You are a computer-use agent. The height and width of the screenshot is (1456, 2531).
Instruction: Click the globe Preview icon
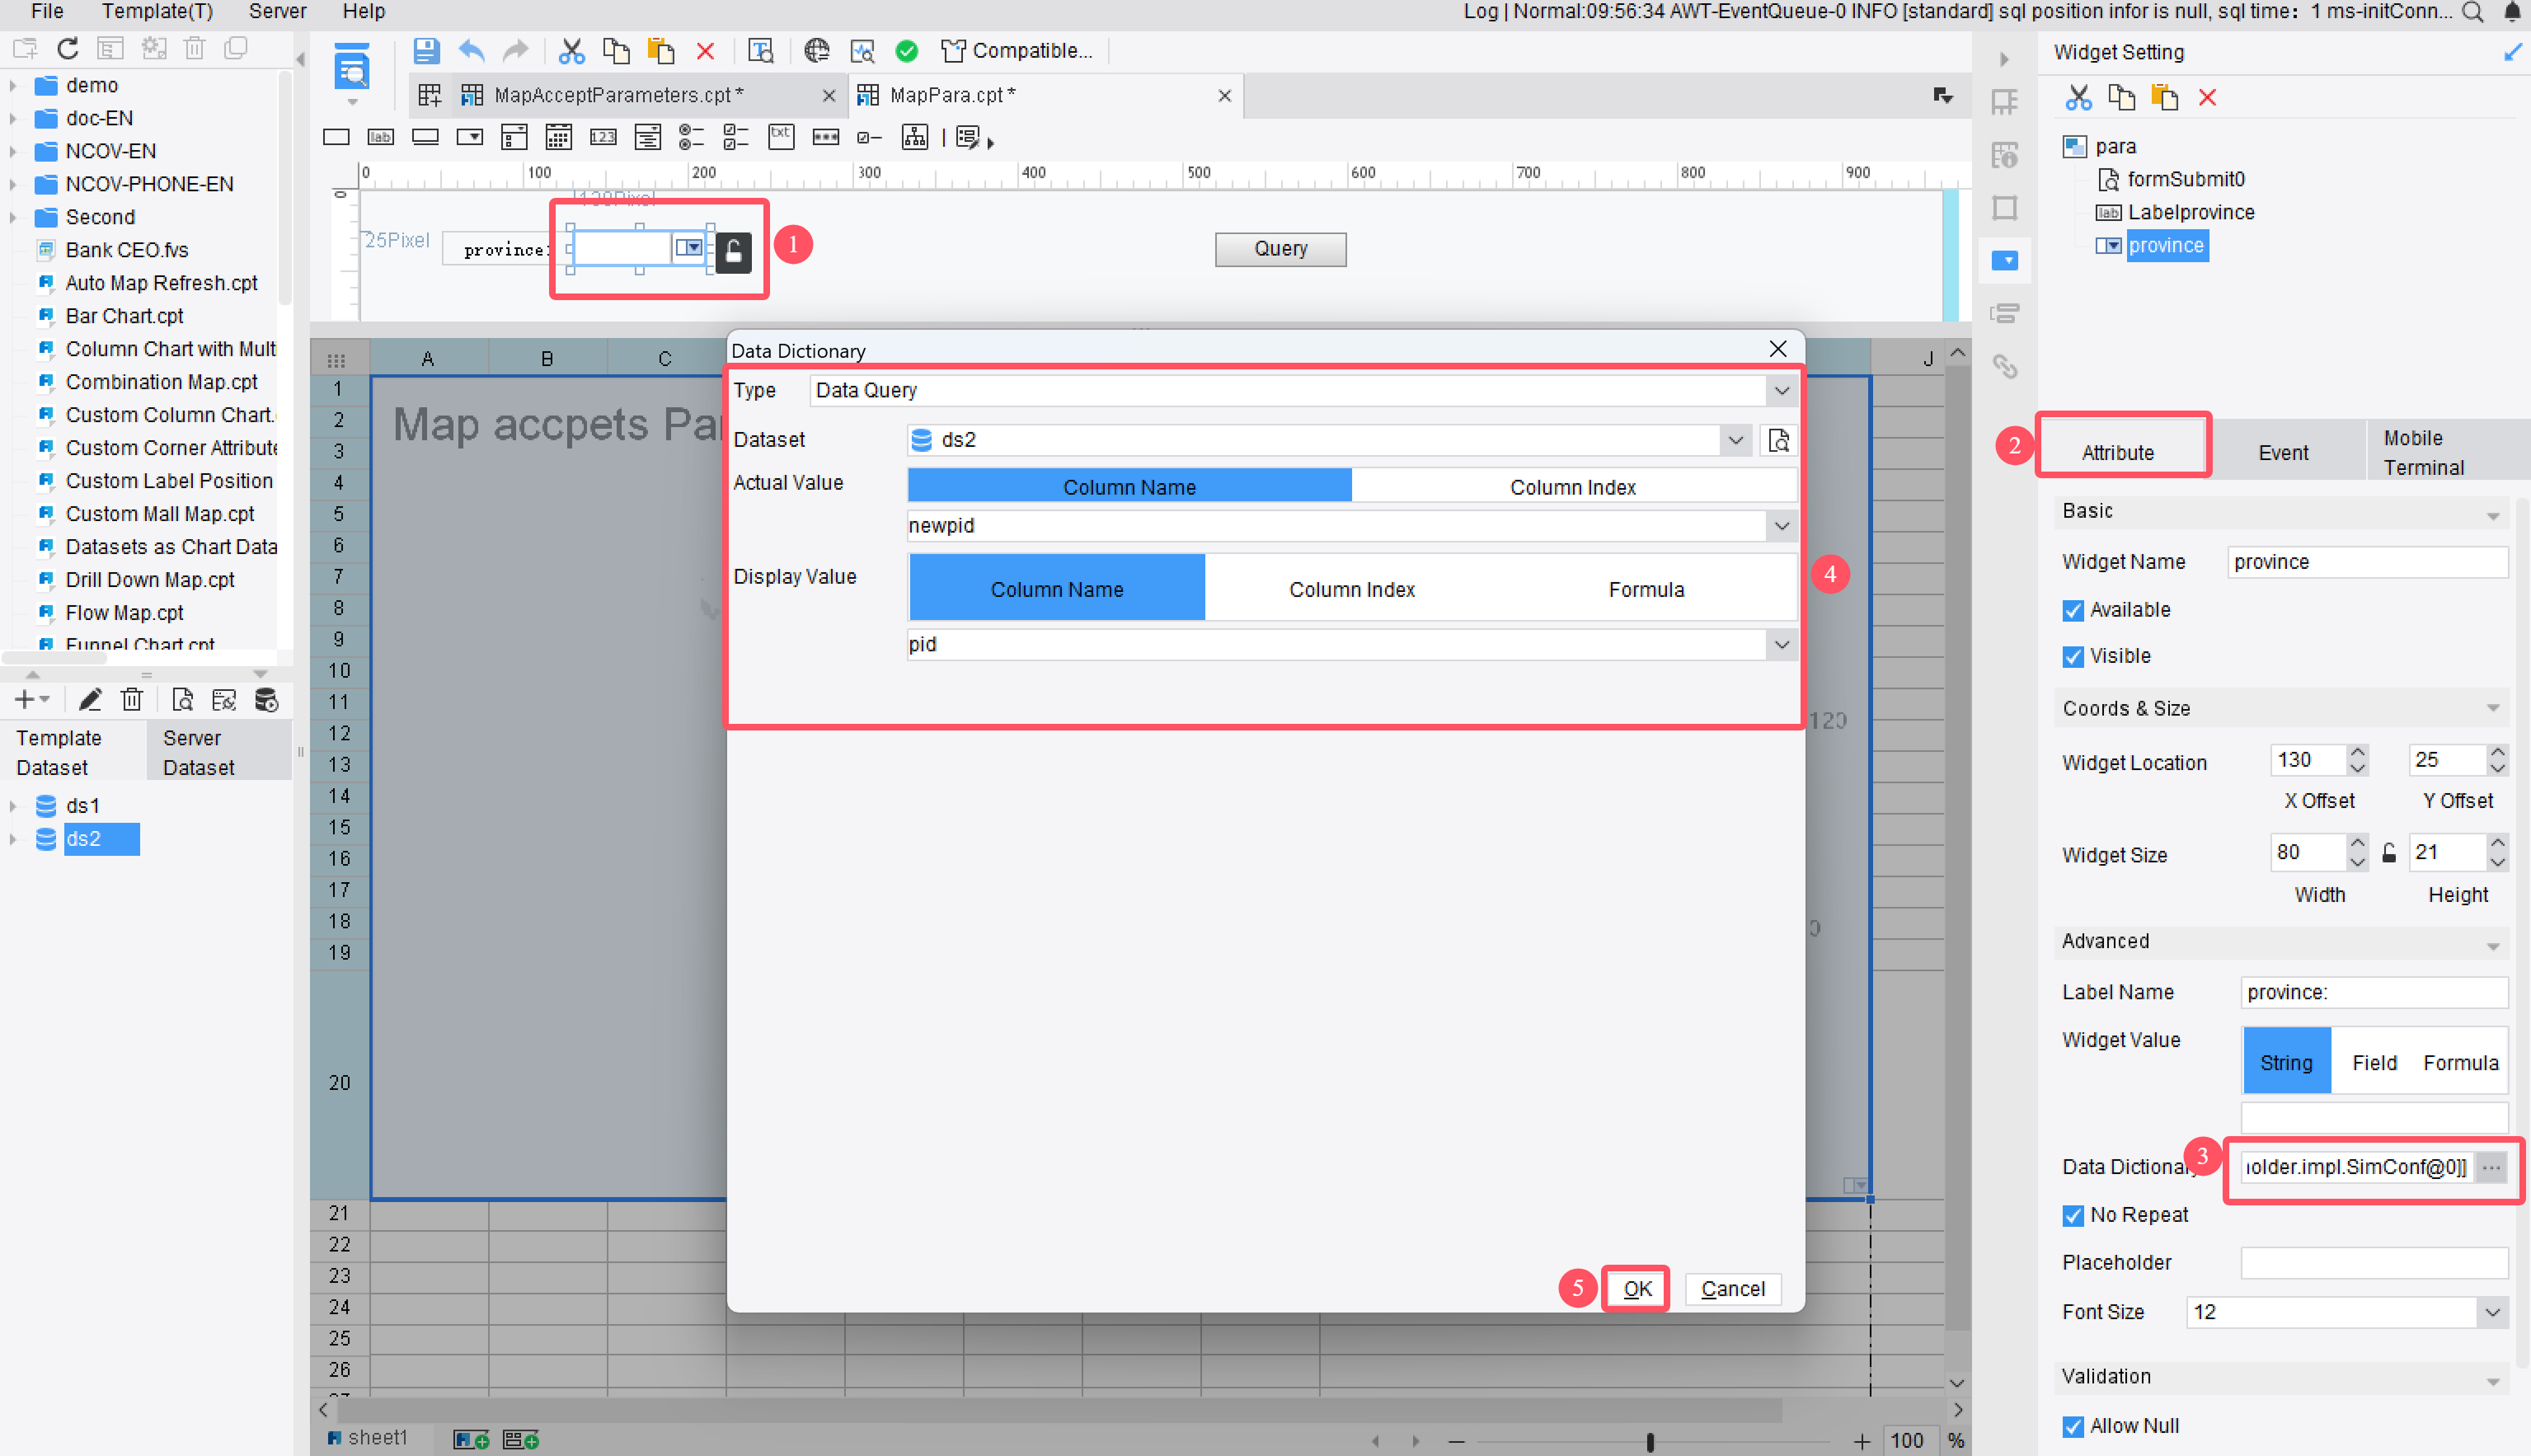(x=817, y=50)
